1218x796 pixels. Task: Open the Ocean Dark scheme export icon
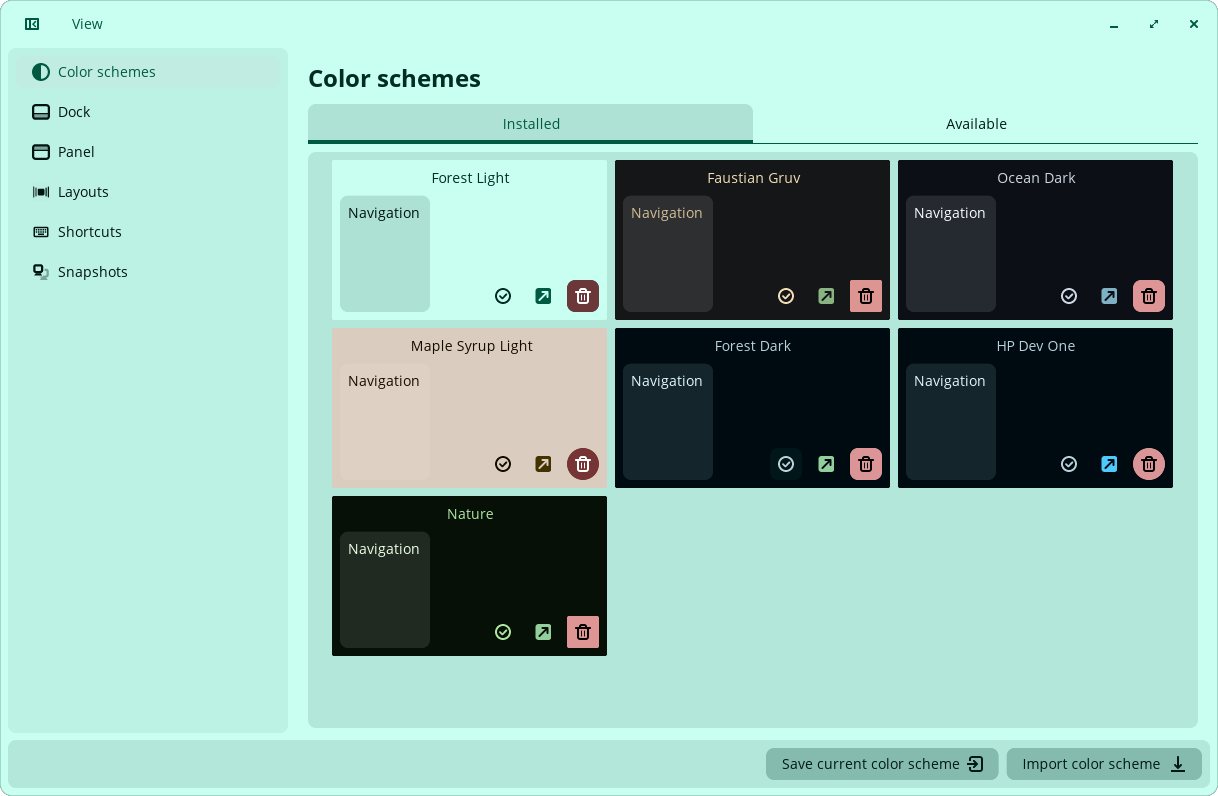(x=1109, y=296)
